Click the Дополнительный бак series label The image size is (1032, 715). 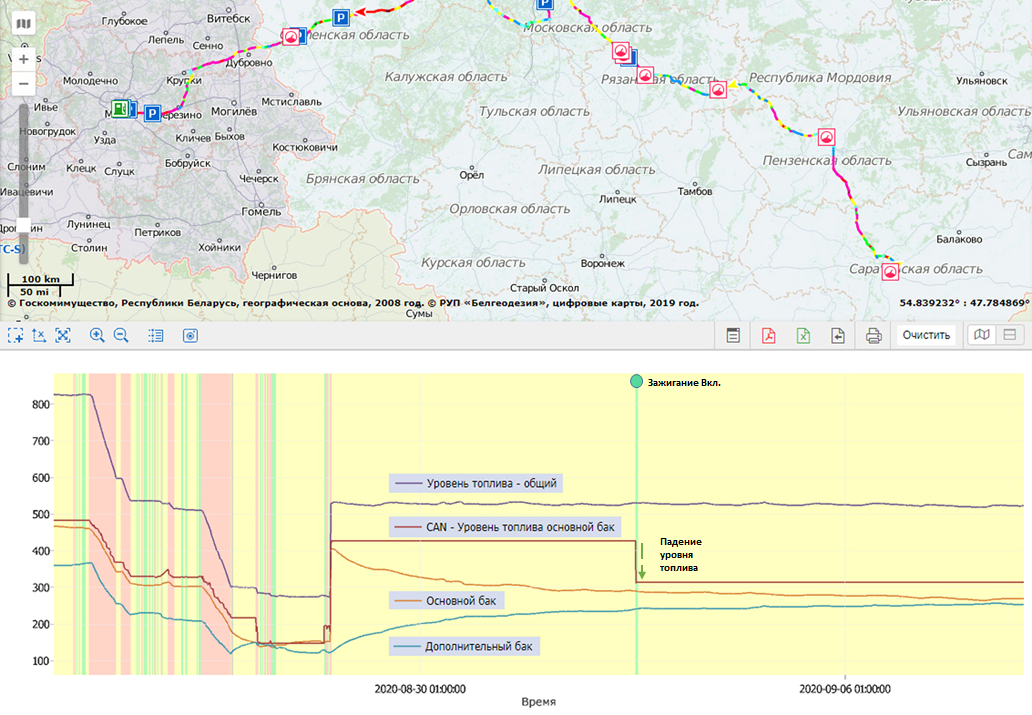pos(464,646)
